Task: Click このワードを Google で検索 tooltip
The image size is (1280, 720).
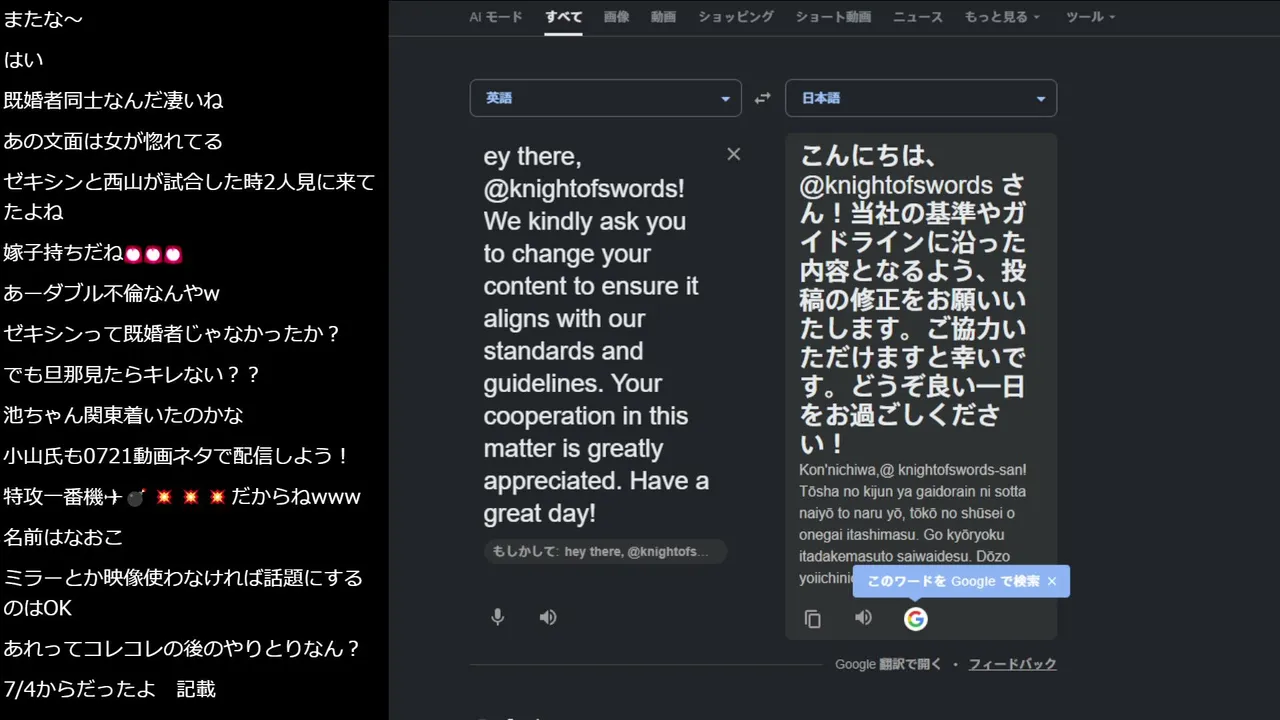Action: pos(953,581)
